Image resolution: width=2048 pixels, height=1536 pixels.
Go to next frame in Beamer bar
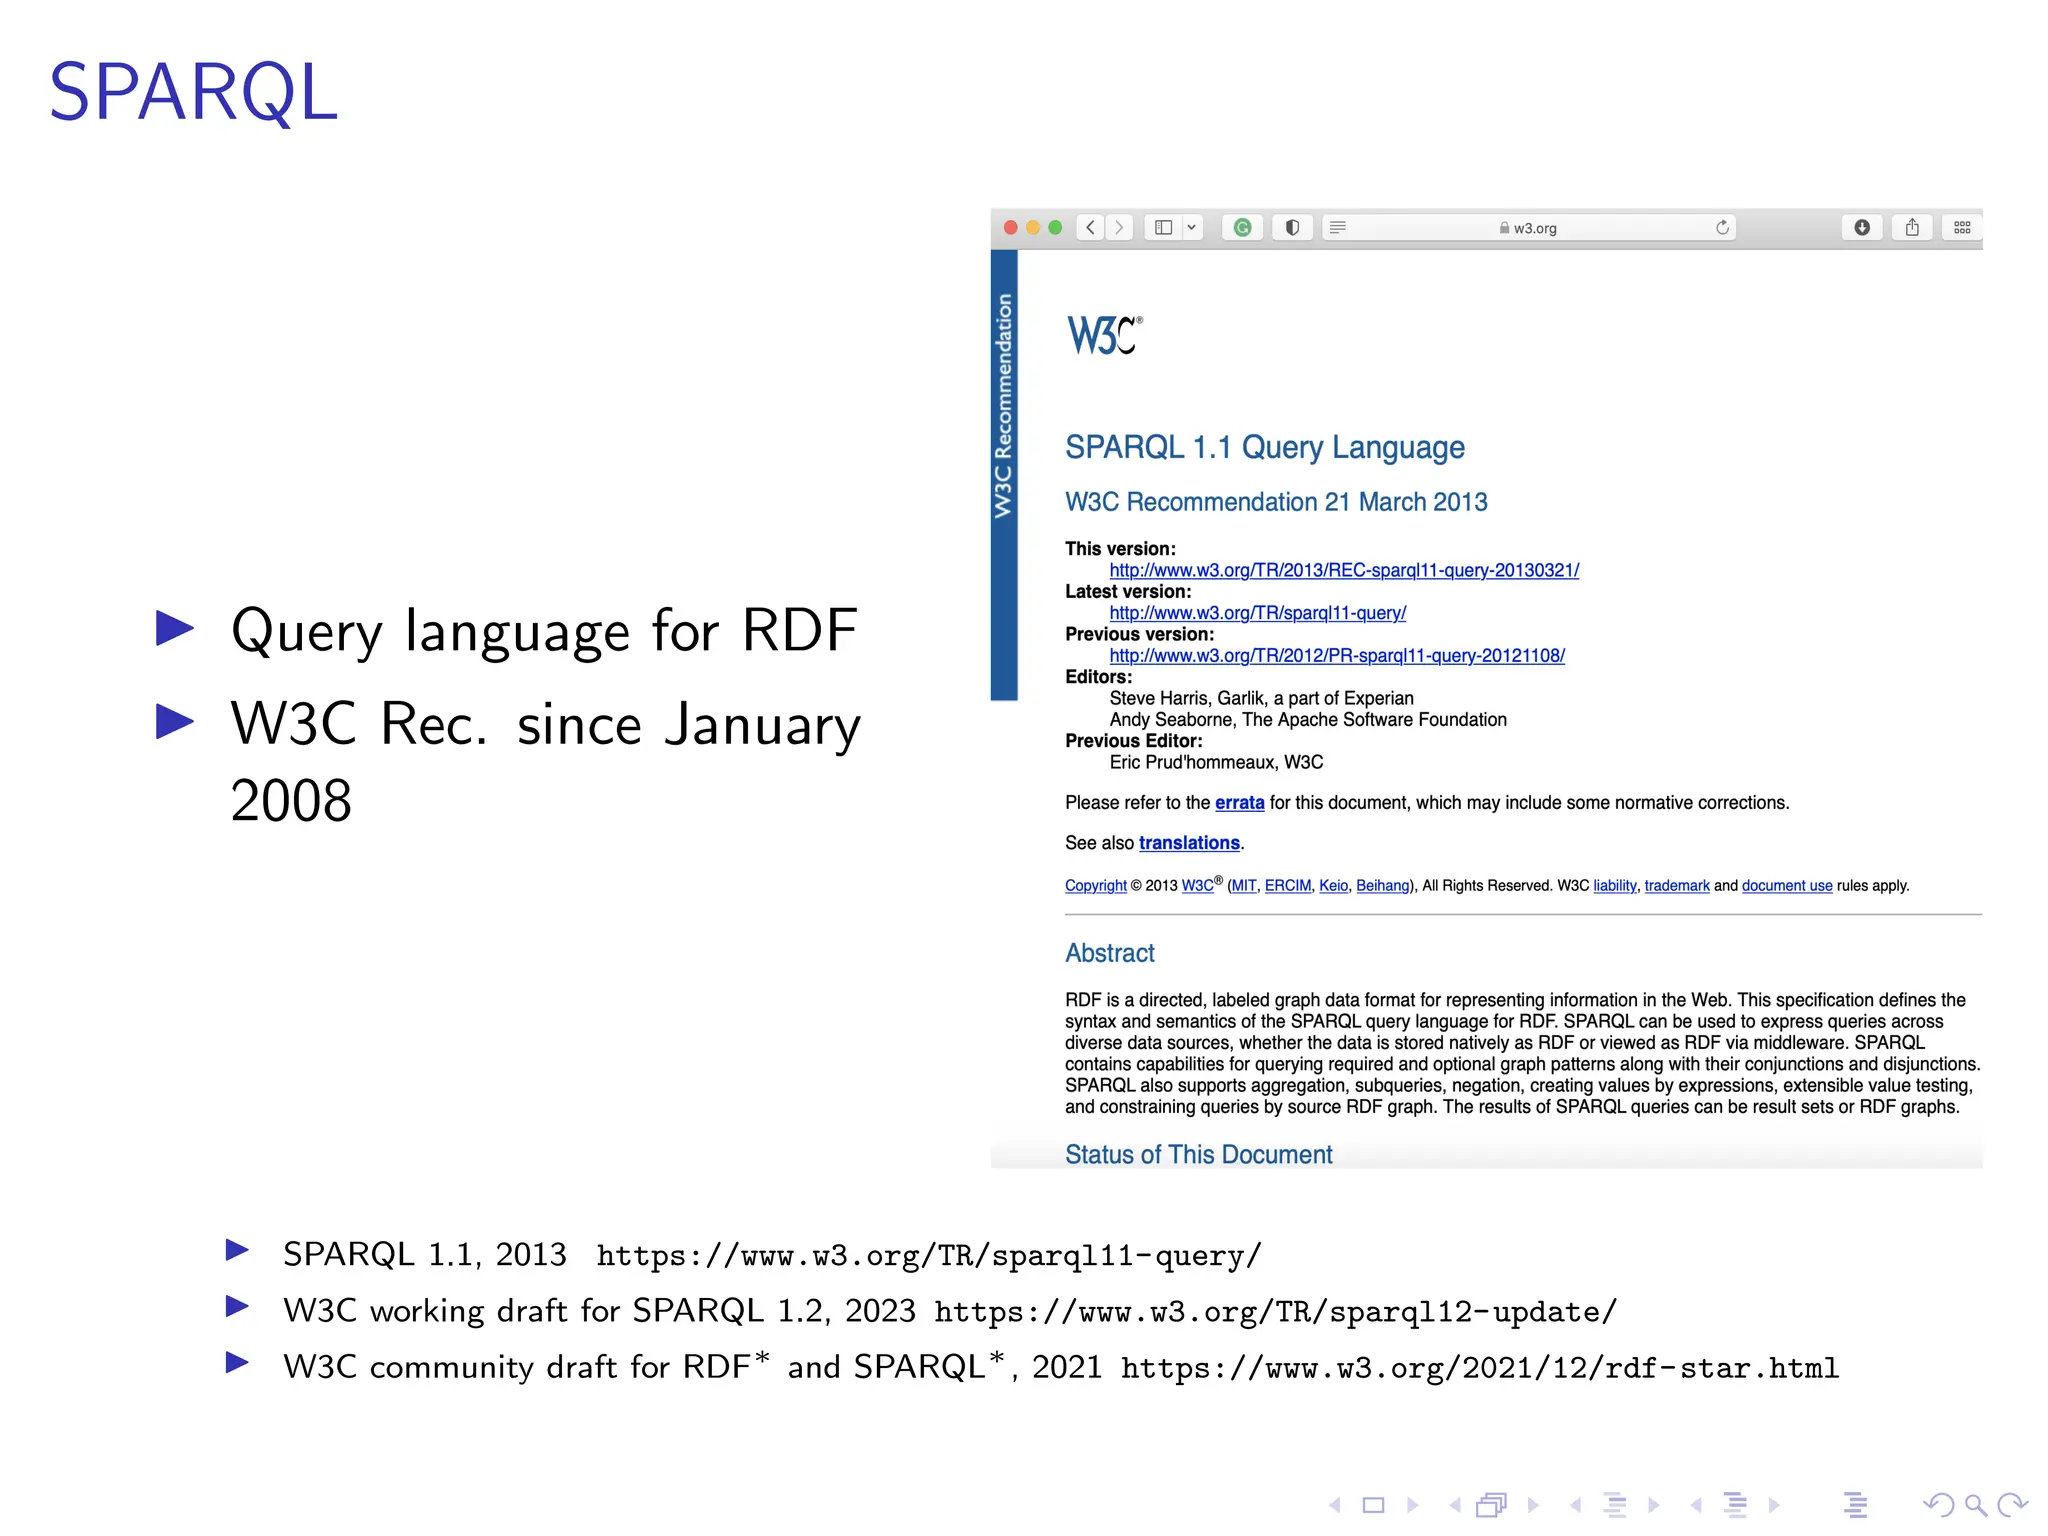point(1533,1505)
